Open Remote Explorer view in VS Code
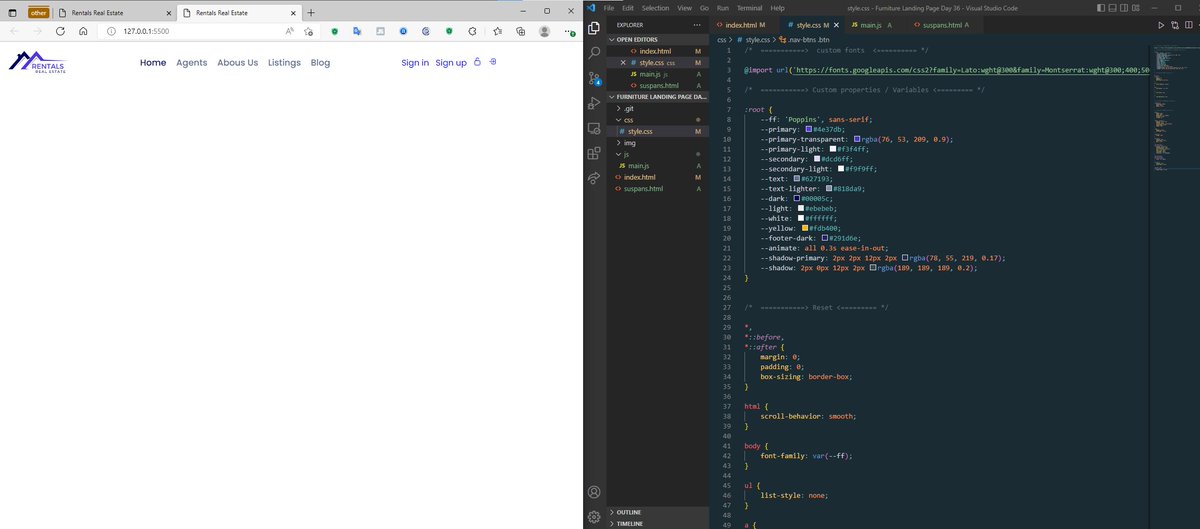This screenshot has width=1200, height=529. point(594,128)
